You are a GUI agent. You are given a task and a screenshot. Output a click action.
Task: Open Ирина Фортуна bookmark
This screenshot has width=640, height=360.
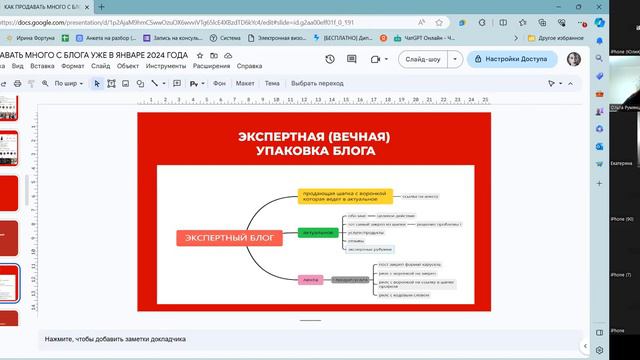(31, 38)
